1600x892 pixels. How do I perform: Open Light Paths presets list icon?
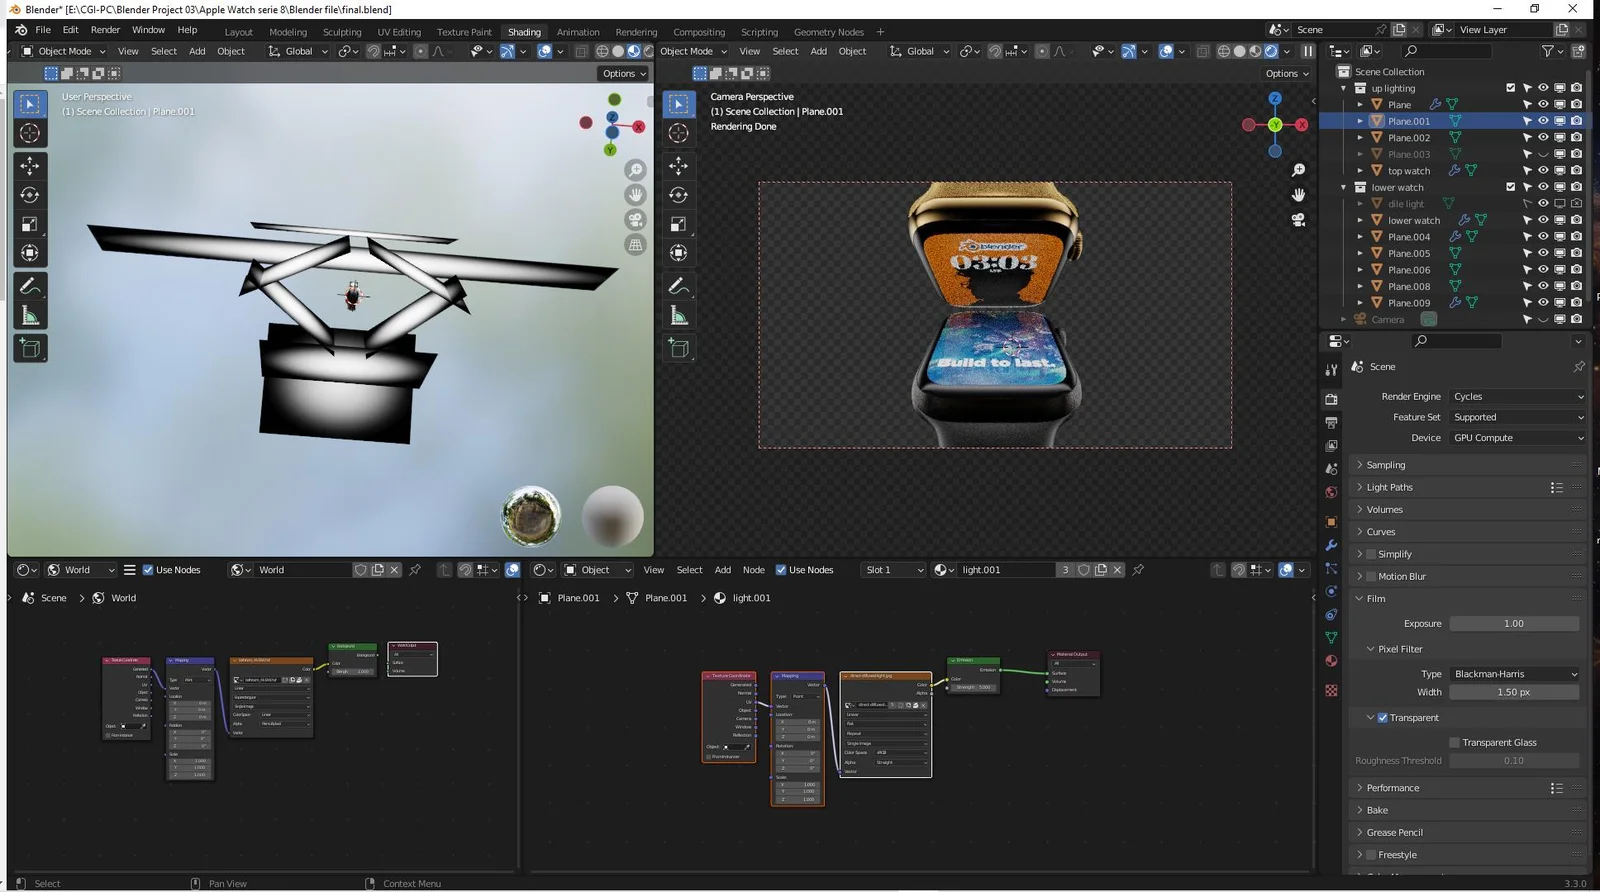click(x=1556, y=488)
